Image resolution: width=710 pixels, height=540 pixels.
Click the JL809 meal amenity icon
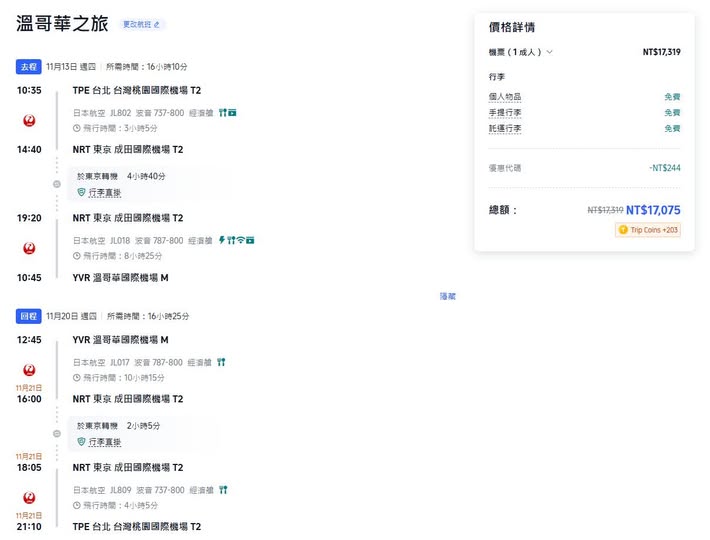223,490
